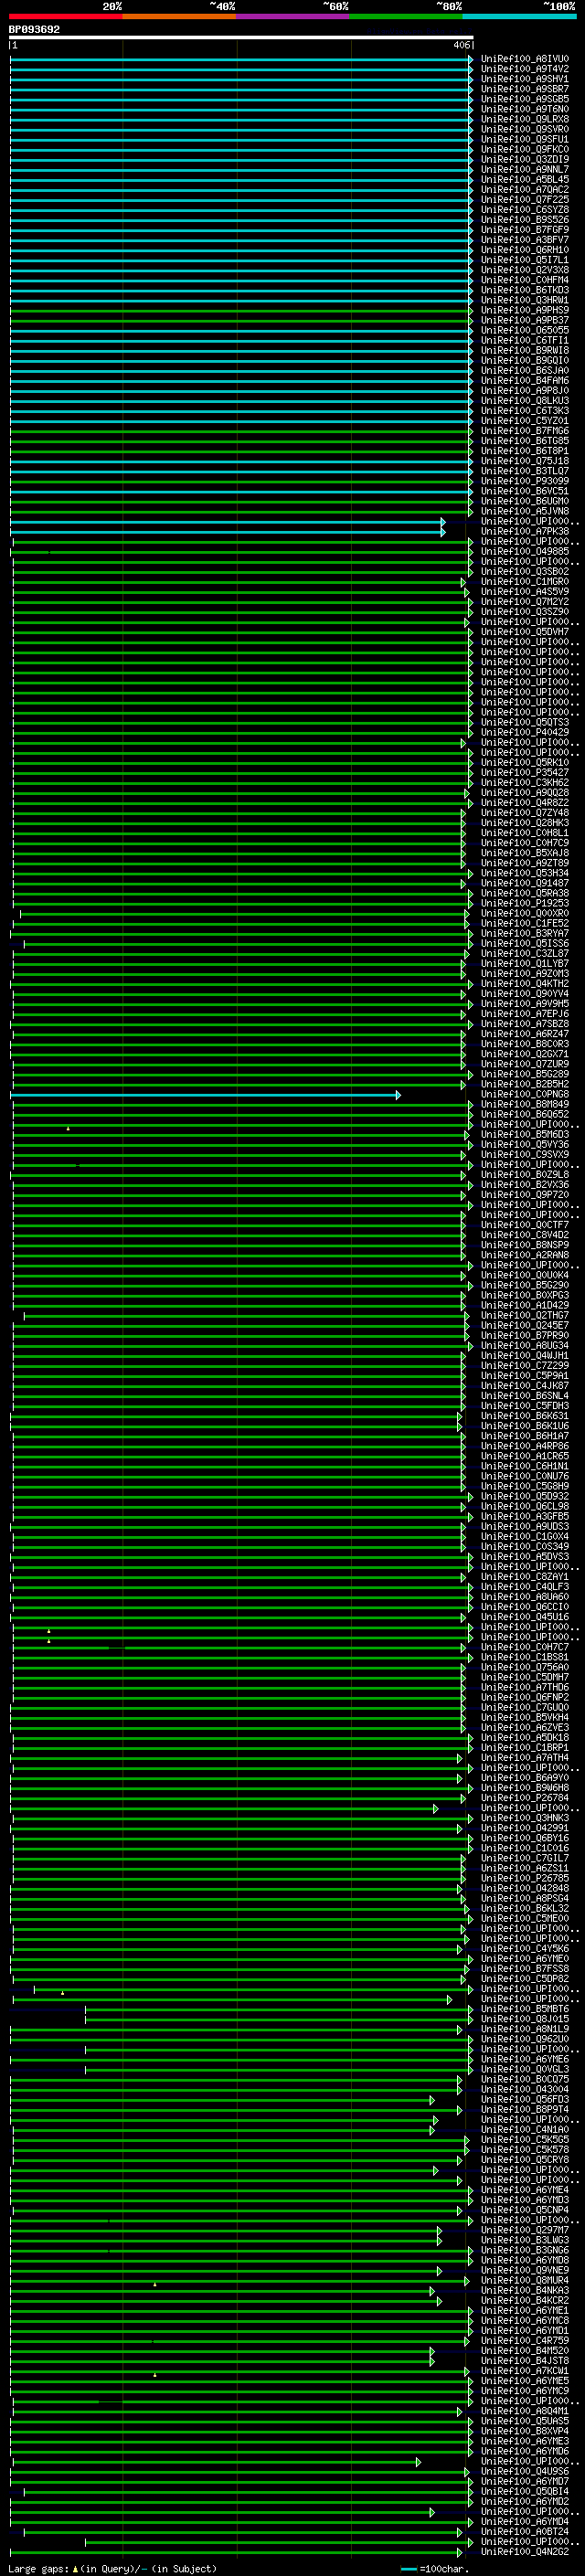This screenshot has height=2576, width=585.
Task: Select label UniRef100_C4N1A0
Action: pyautogui.click(x=525, y=2130)
